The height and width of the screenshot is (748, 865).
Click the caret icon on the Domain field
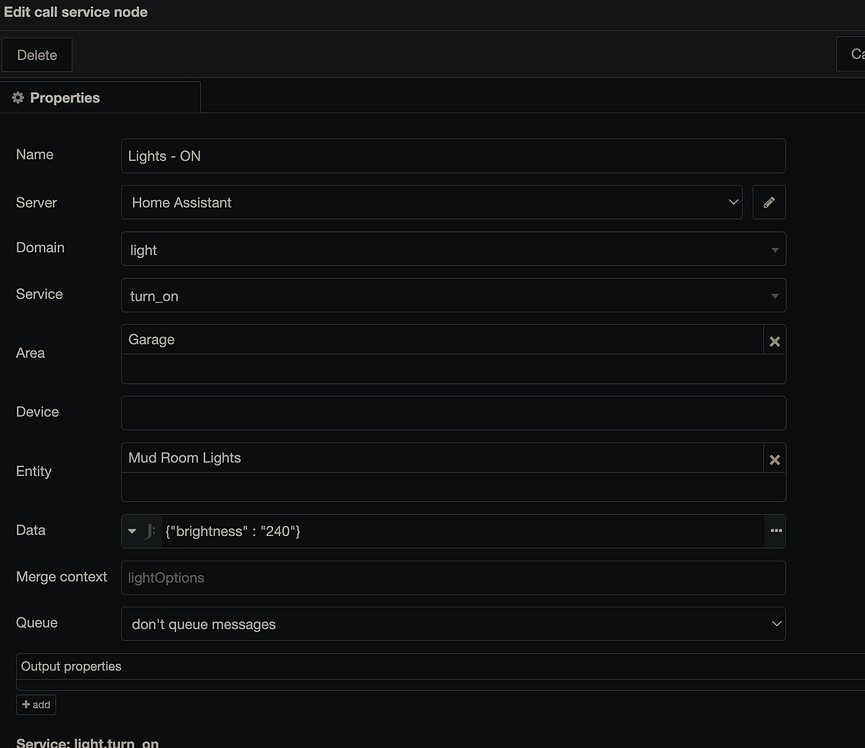[x=775, y=249]
